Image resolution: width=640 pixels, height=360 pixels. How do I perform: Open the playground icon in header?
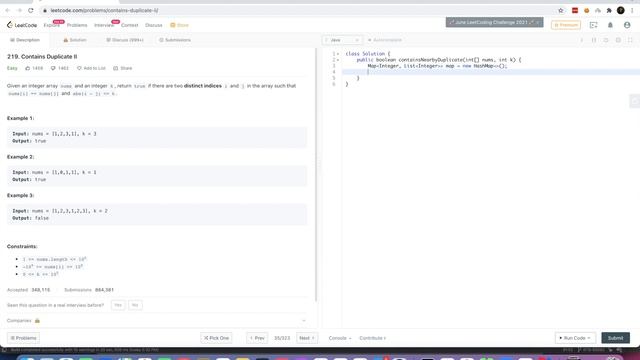click(593, 25)
